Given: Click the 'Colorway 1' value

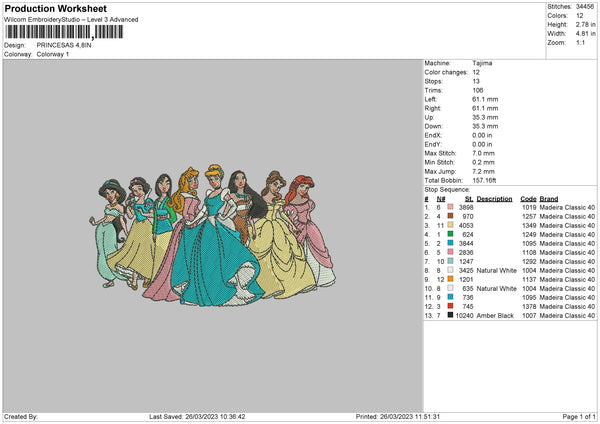Looking at the screenshot, I should click(x=53, y=54).
